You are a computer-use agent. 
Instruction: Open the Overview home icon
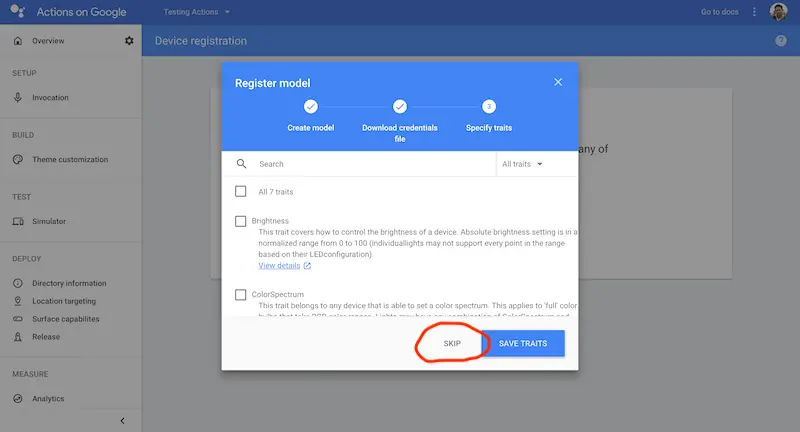(18, 41)
